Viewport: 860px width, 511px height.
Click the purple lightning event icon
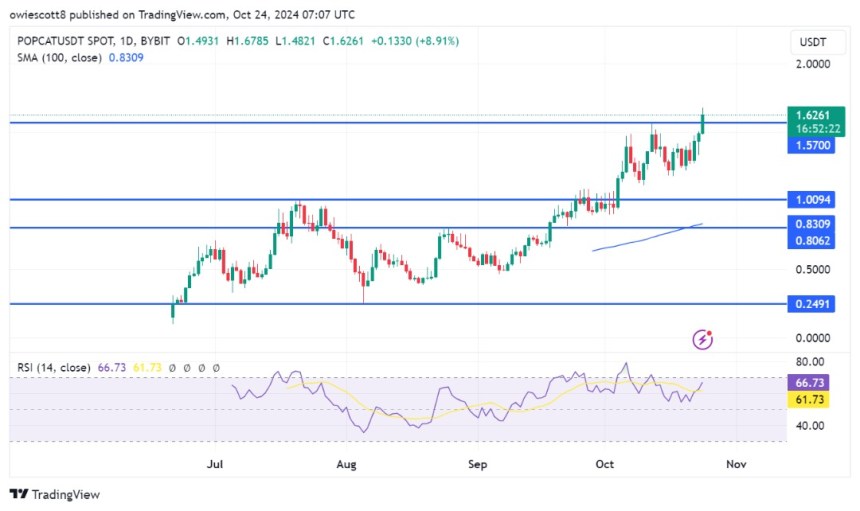pyautogui.click(x=702, y=339)
